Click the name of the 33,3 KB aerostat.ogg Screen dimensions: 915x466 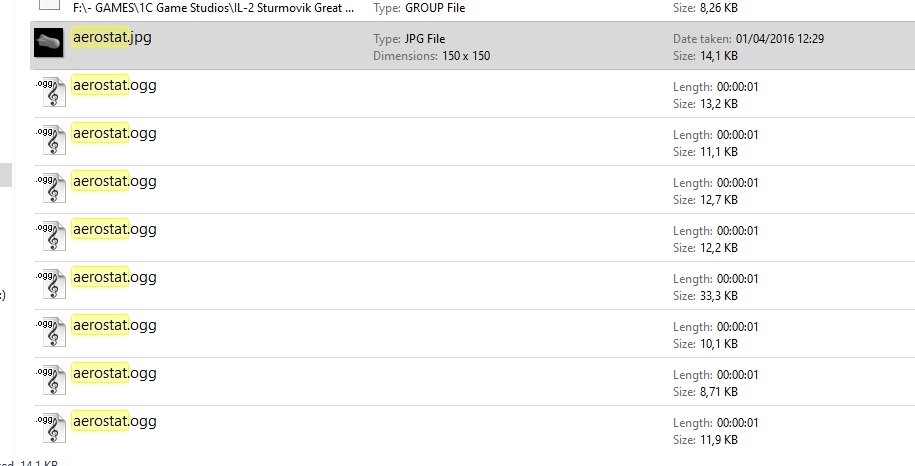click(114, 277)
